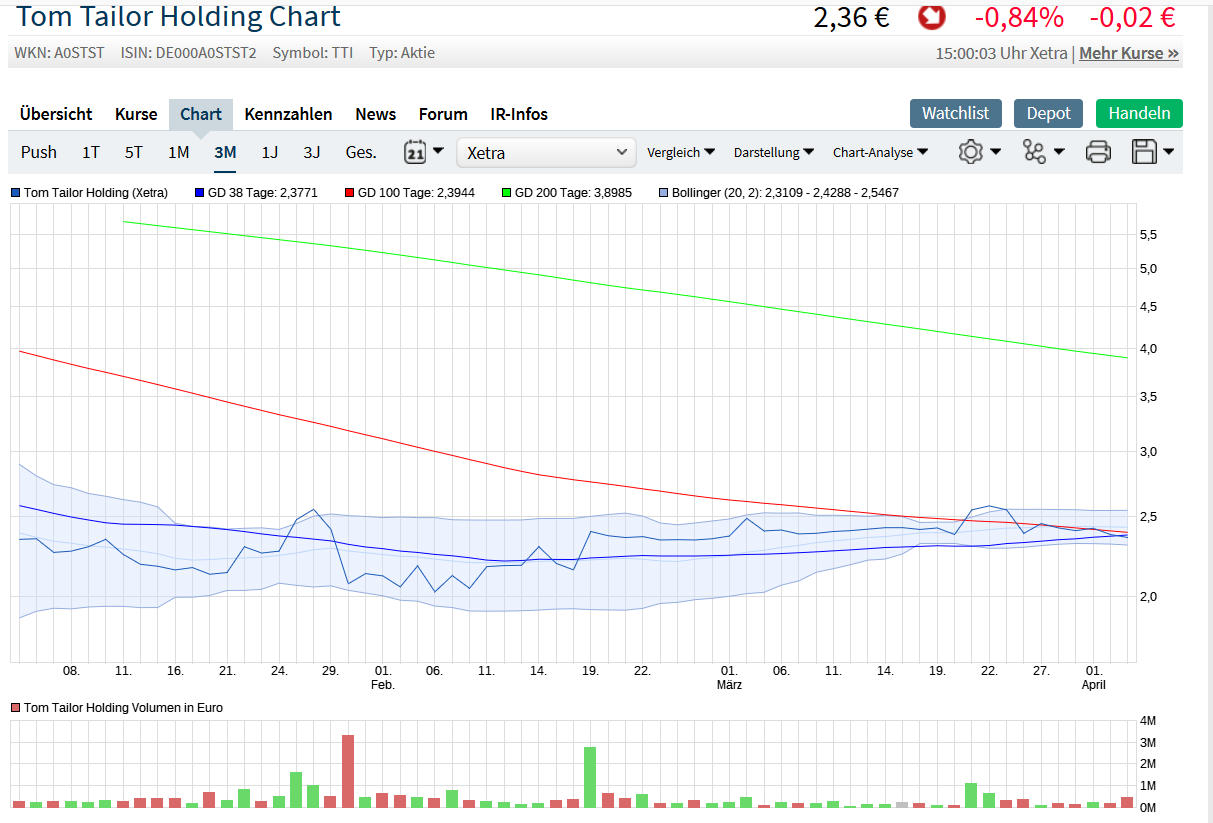The width and height of the screenshot is (1213, 823).
Task: Print the chart with printer icon
Action: 1098,152
